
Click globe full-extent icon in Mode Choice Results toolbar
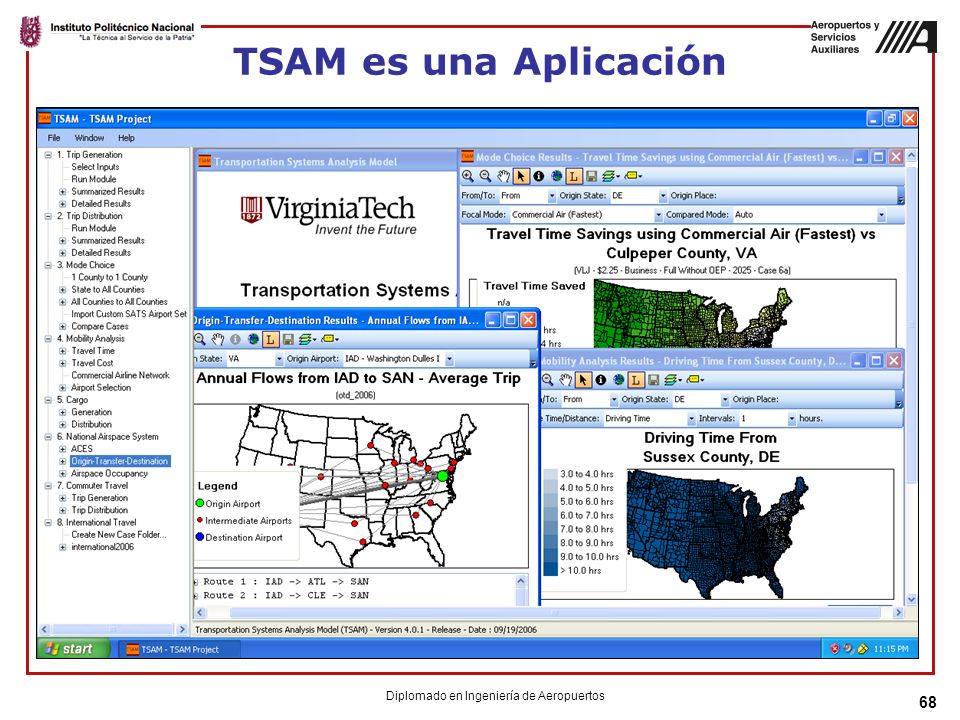[556, 176]
